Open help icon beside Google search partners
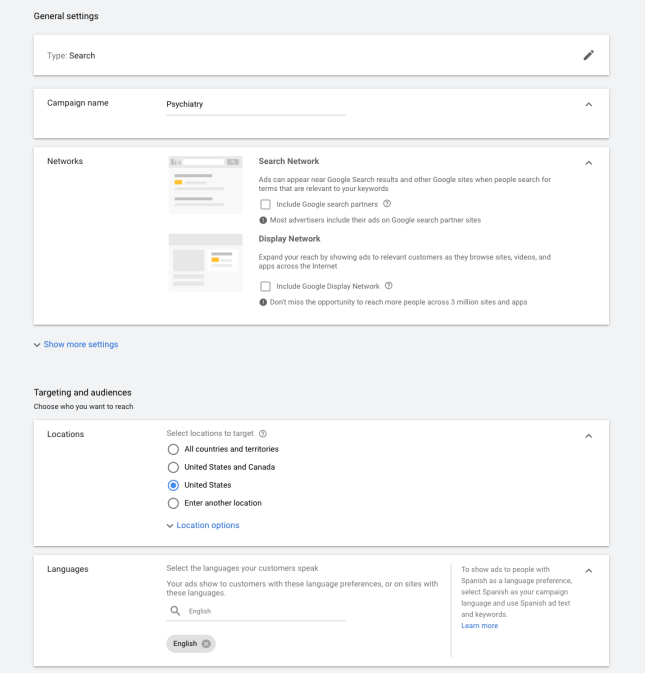 coord(387,203)
